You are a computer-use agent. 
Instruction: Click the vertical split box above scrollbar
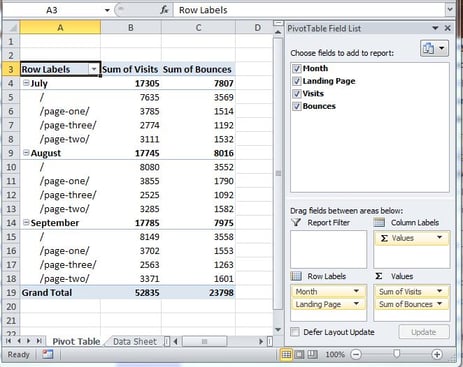278,23
